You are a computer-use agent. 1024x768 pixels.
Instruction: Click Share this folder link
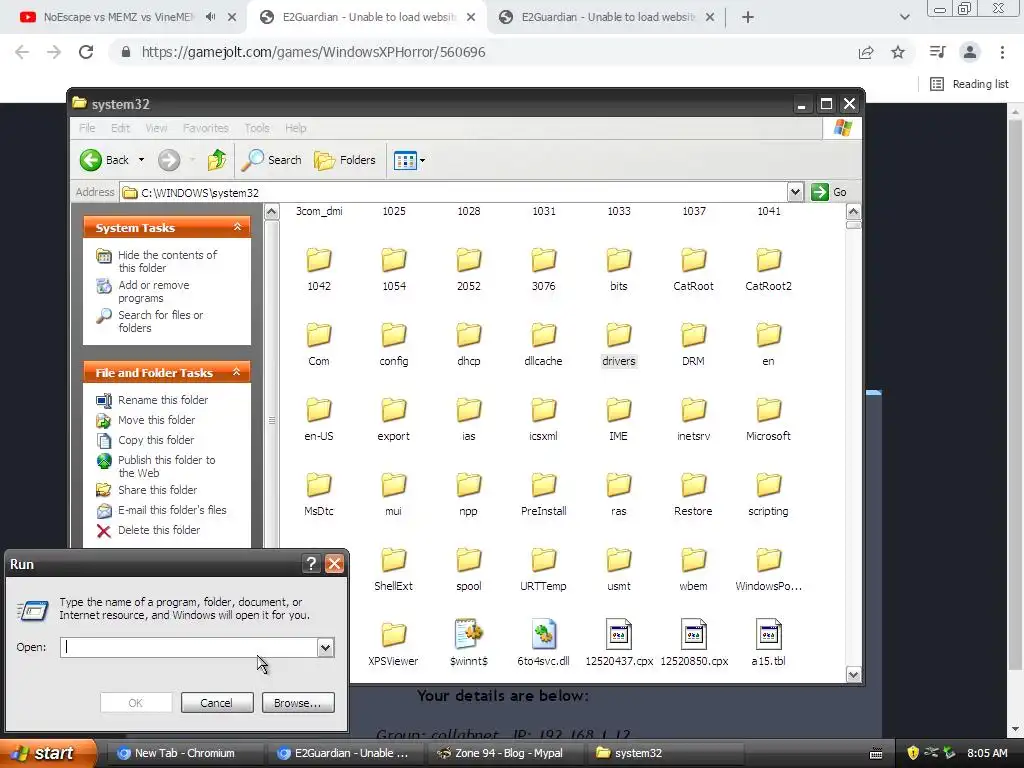(157, 490)
